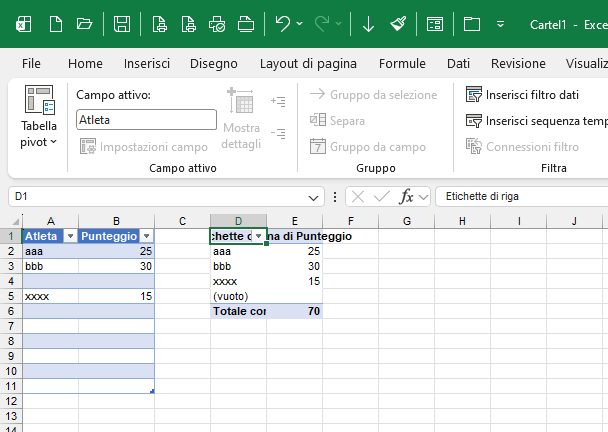
Task: Click Inserisci filtro dati
Action: click(522, 95)
